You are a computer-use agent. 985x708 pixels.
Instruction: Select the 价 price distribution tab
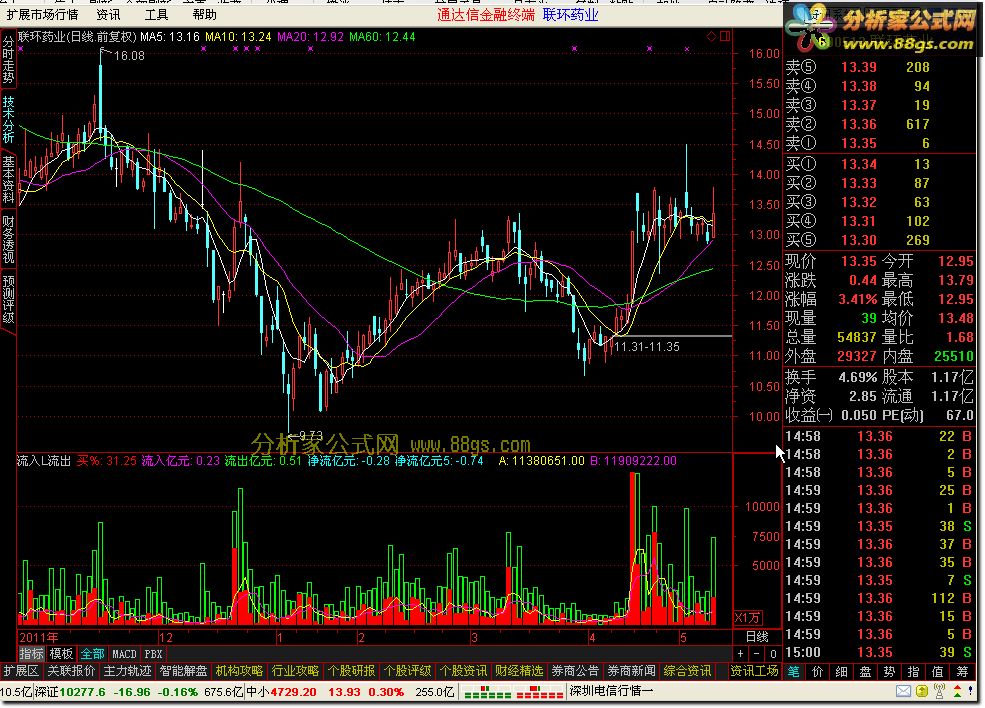point(817,672)
